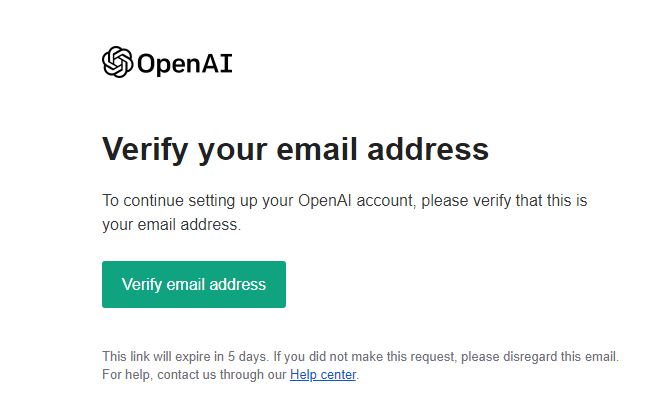The height and width of the screenshot is (420, 668).
Task: Click the OpenAI wordmark text beside the logo
Action: (x=184, y=64)
